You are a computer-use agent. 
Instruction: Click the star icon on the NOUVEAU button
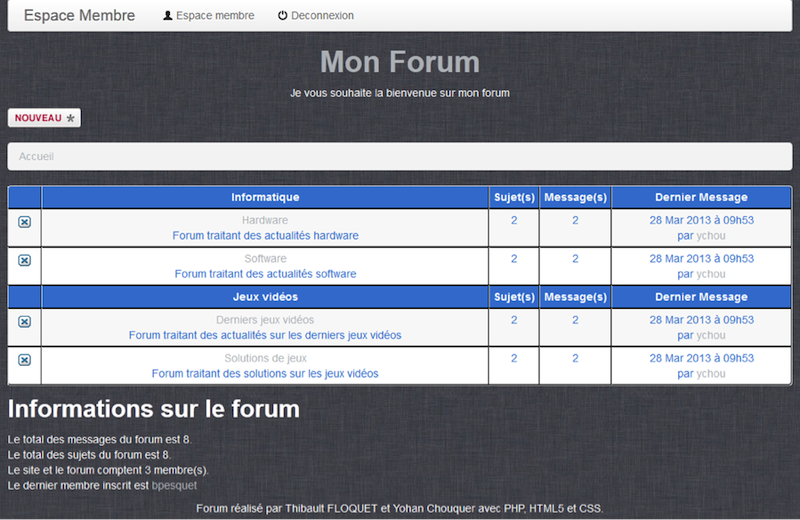tap(70, 118)
